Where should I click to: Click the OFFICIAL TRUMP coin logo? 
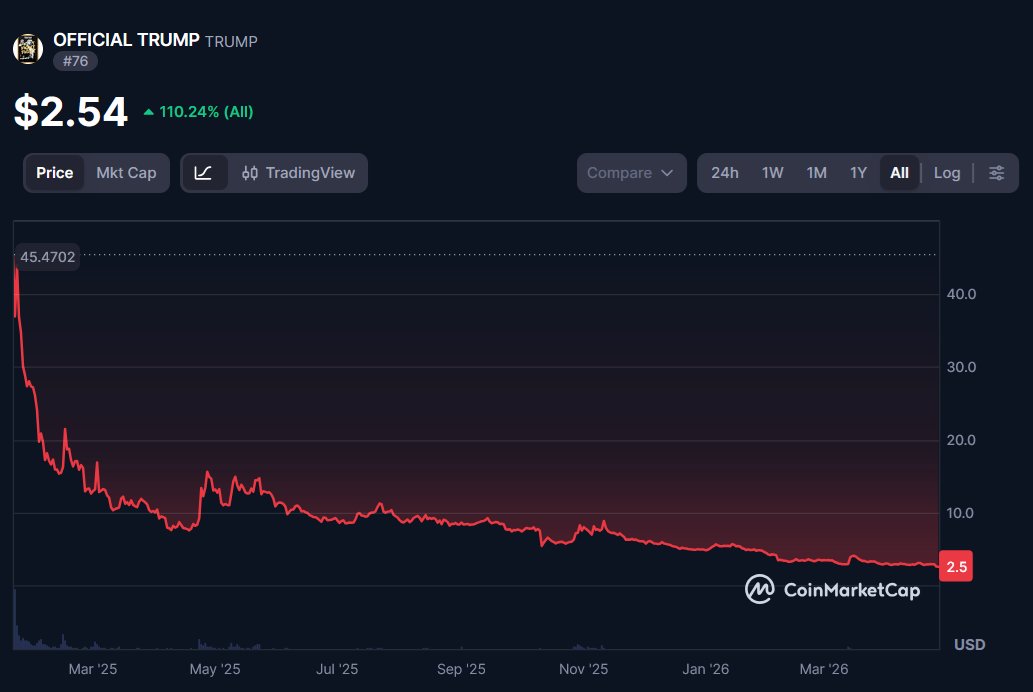[28, 49]
